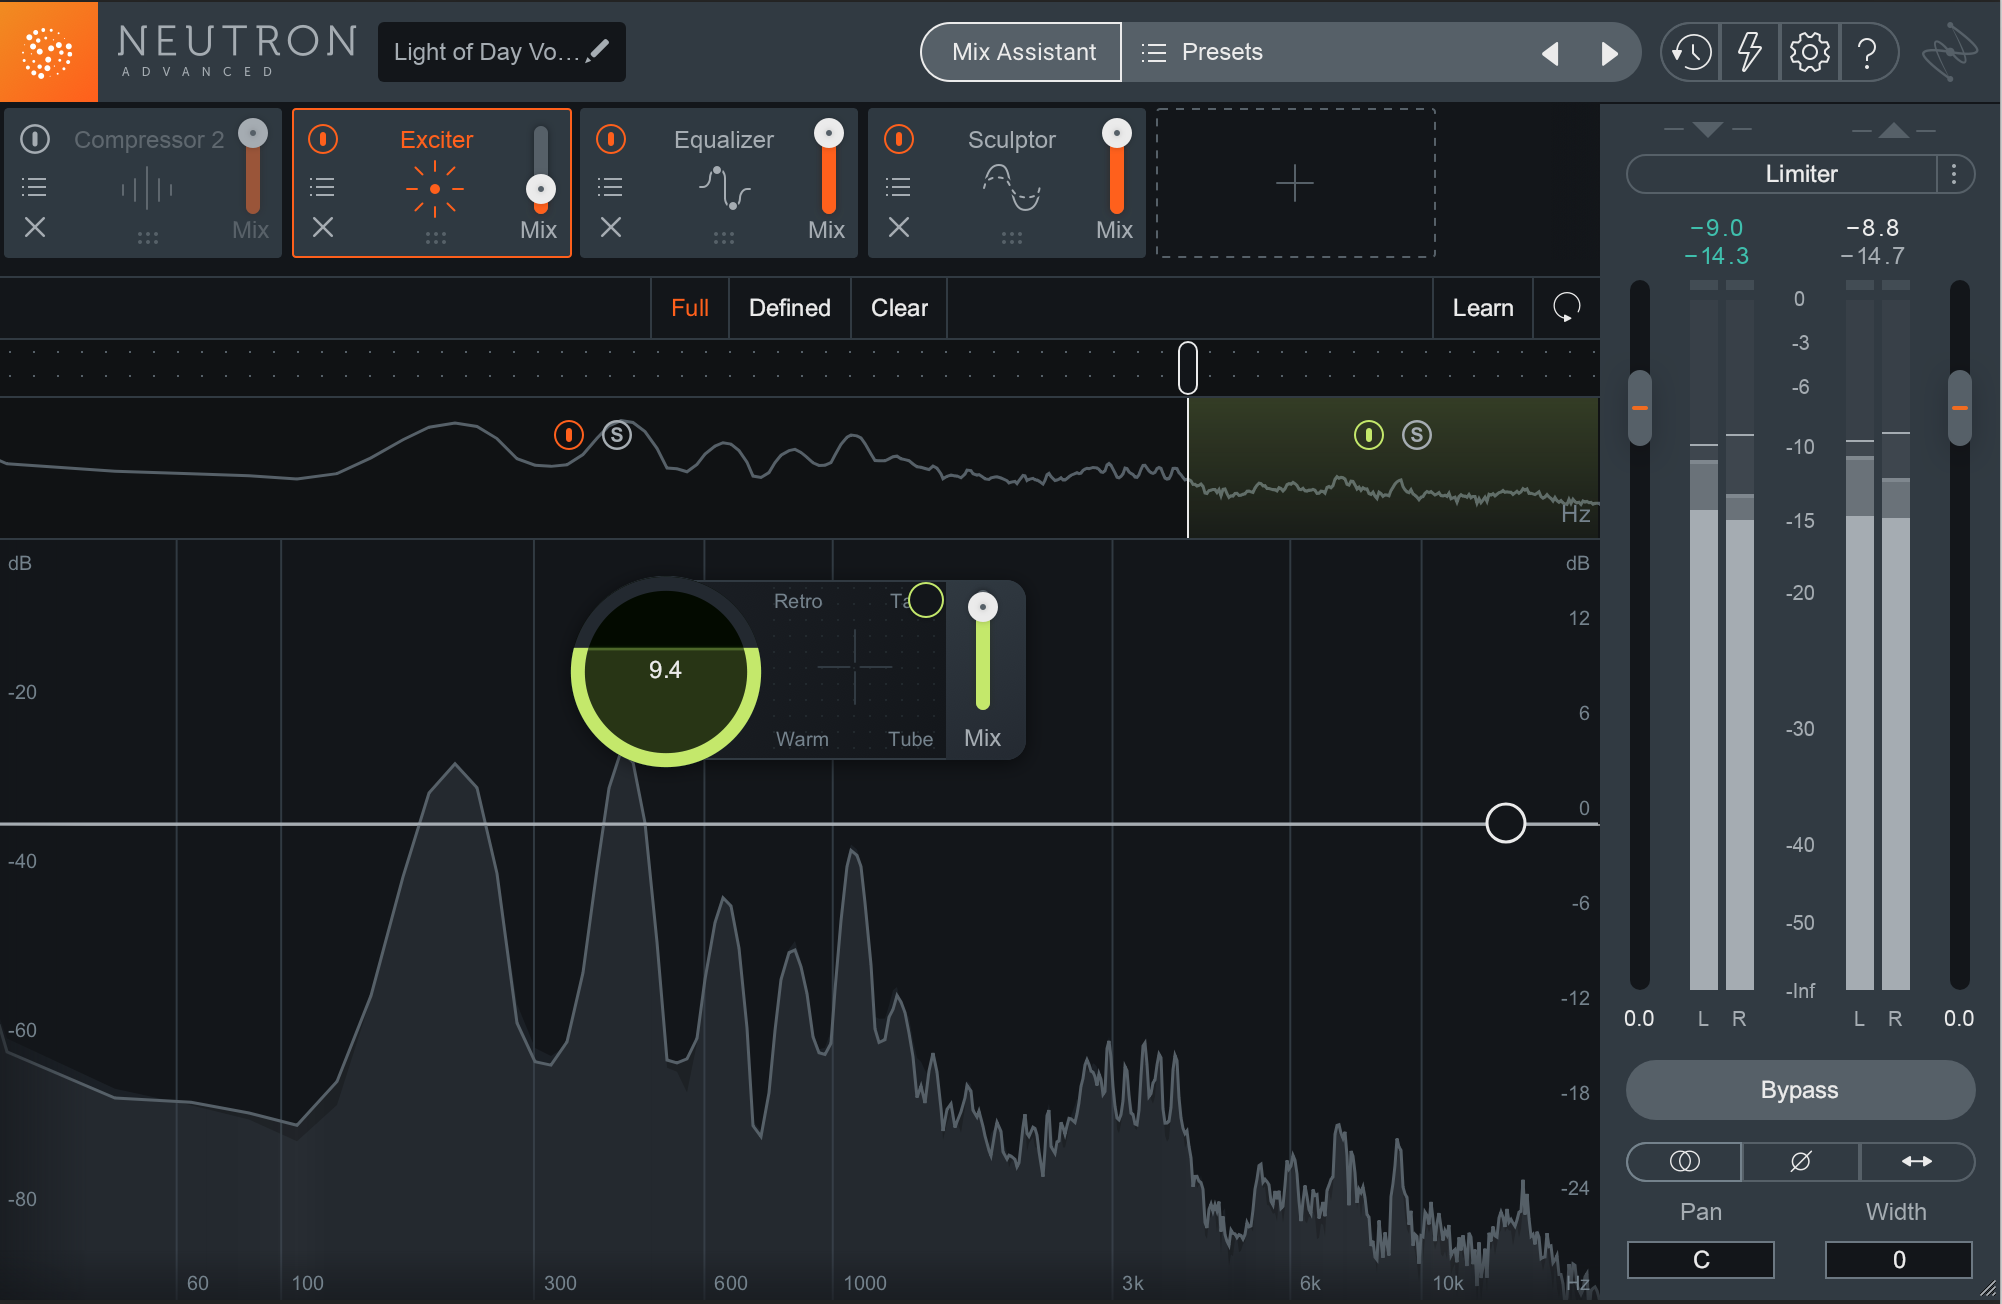
Task: Click output meter up triangle
Action: (1893, 129)
